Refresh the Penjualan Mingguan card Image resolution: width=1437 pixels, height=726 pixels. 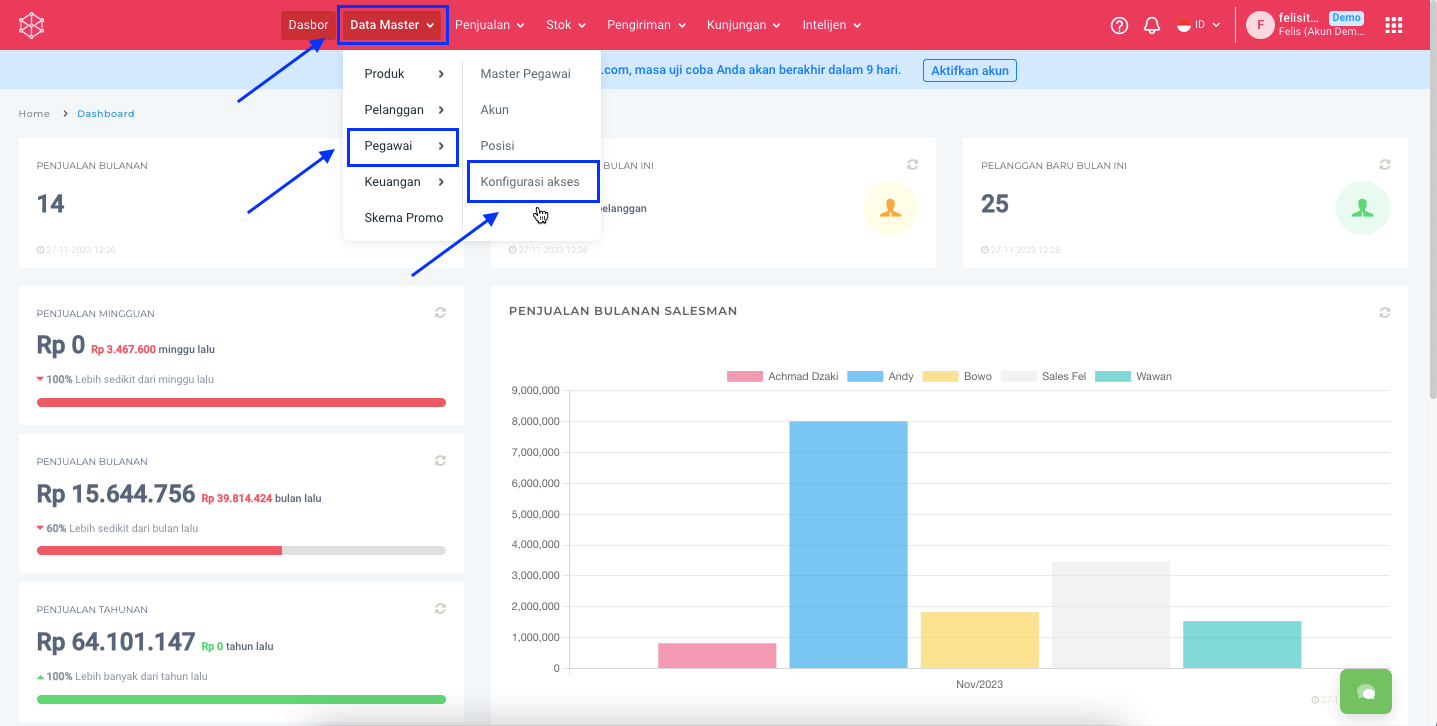pos(440,313)
